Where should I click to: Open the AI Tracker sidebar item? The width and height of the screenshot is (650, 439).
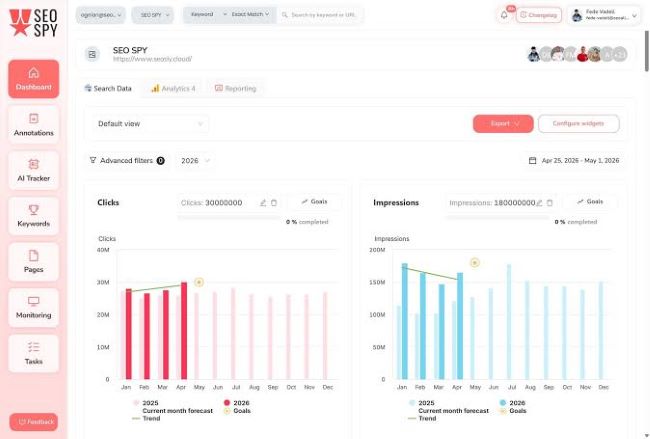pos(34,170)
